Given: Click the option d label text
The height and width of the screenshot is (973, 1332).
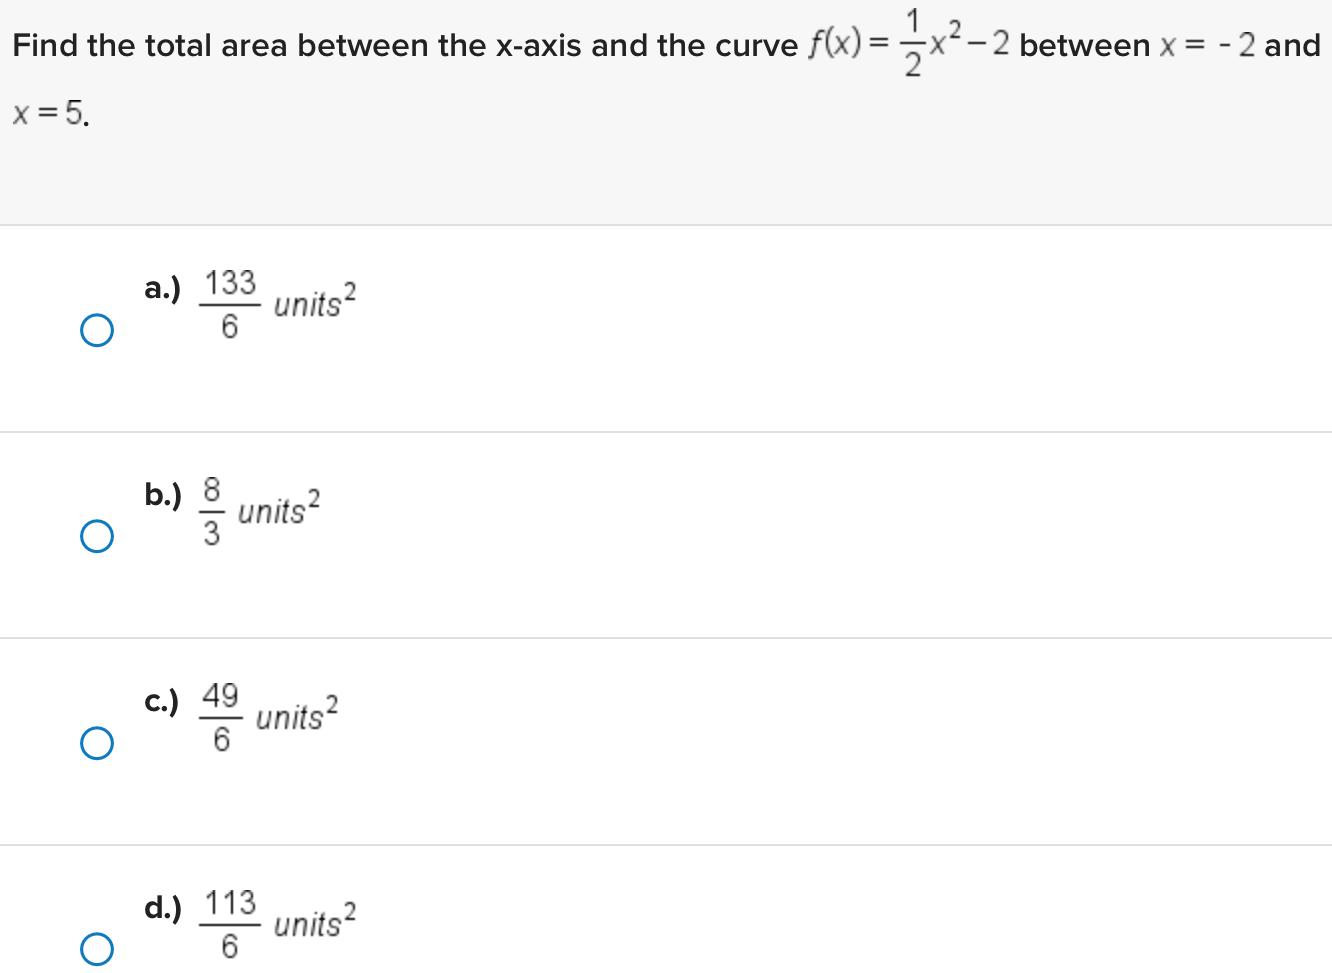Looking at the screenshot, I should [162, 910].
